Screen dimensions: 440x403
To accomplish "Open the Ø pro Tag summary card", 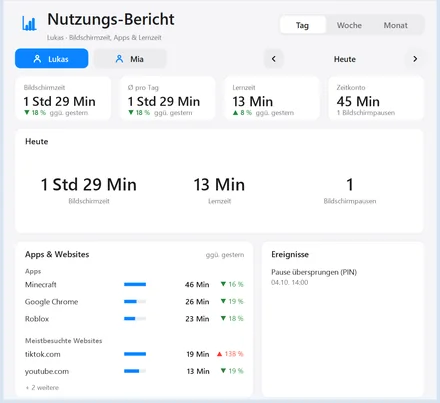I will 168,98.
